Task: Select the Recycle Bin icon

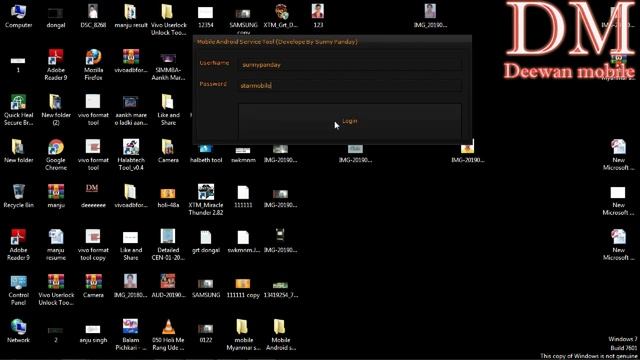Action: coord(18,196)
